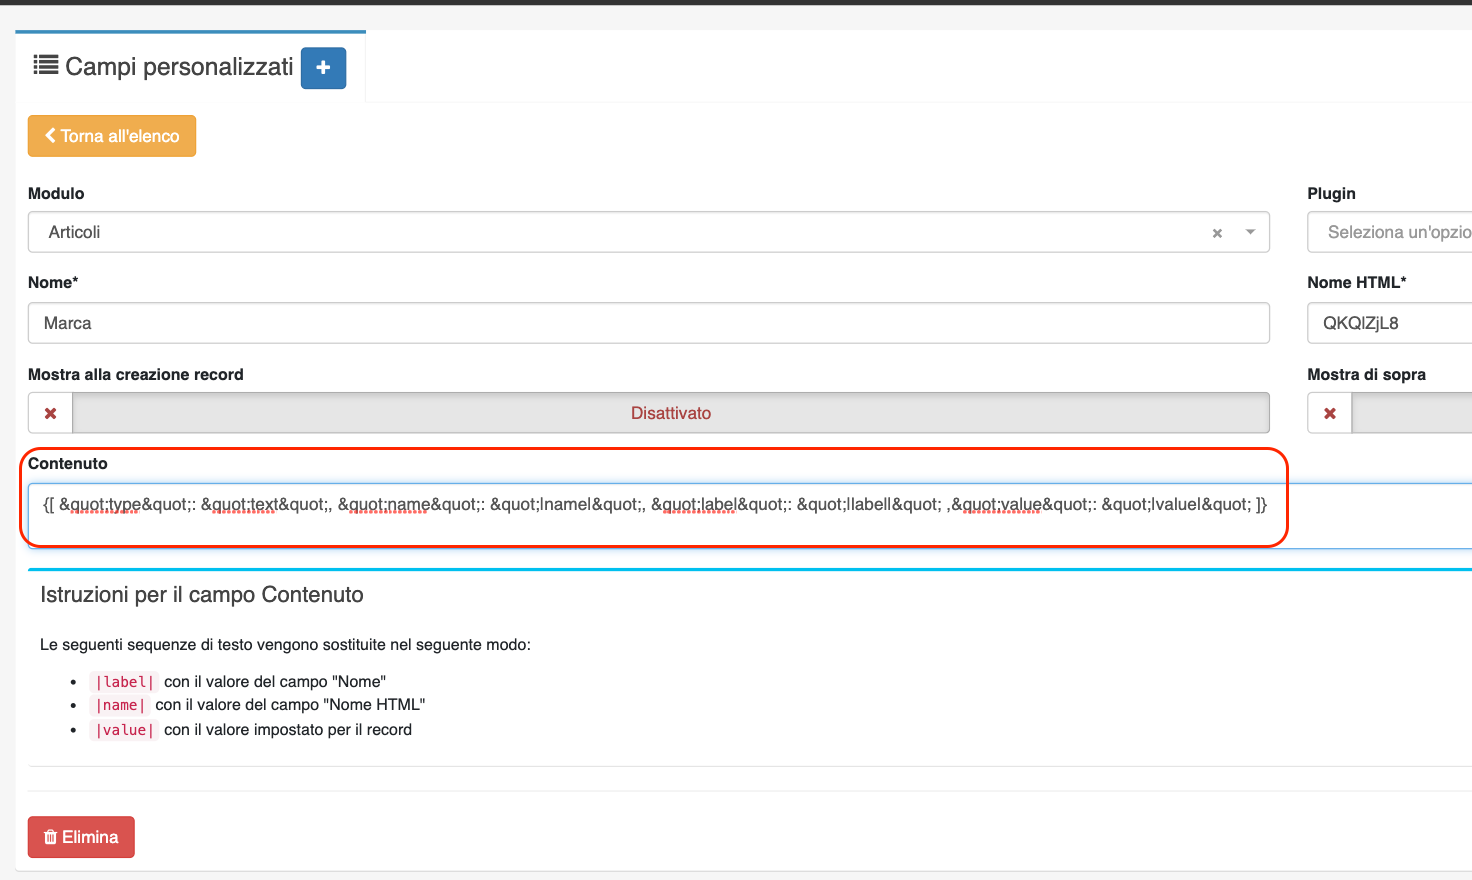Viewport: 1472px width, 880px height.
Task: Focus the Nome field containing "Marca"
Action: pyautogui.click(x=648, y=322)
